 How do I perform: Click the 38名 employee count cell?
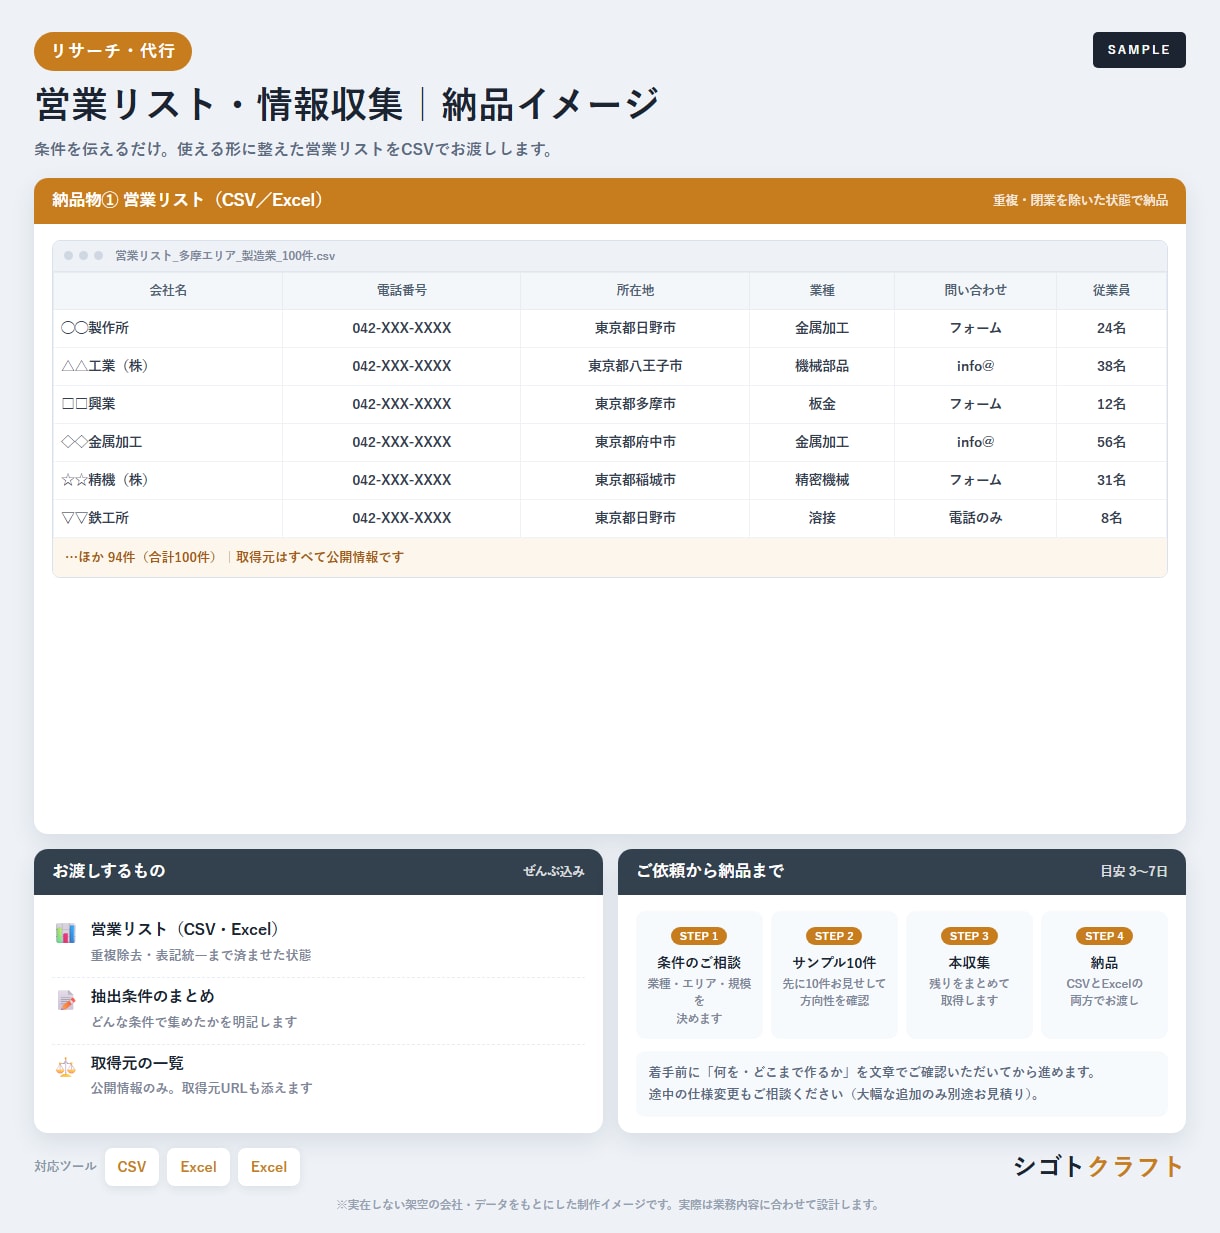click(1112, 366)
